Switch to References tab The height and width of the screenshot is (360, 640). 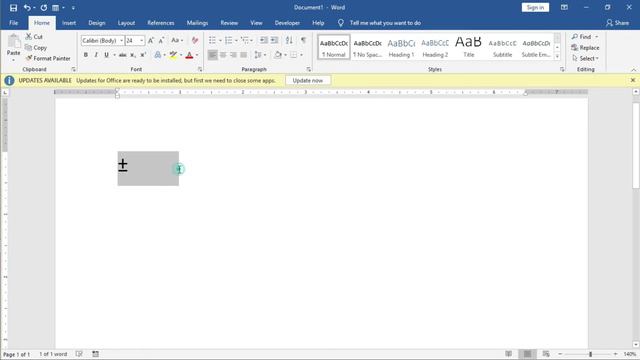click(161, 23)
